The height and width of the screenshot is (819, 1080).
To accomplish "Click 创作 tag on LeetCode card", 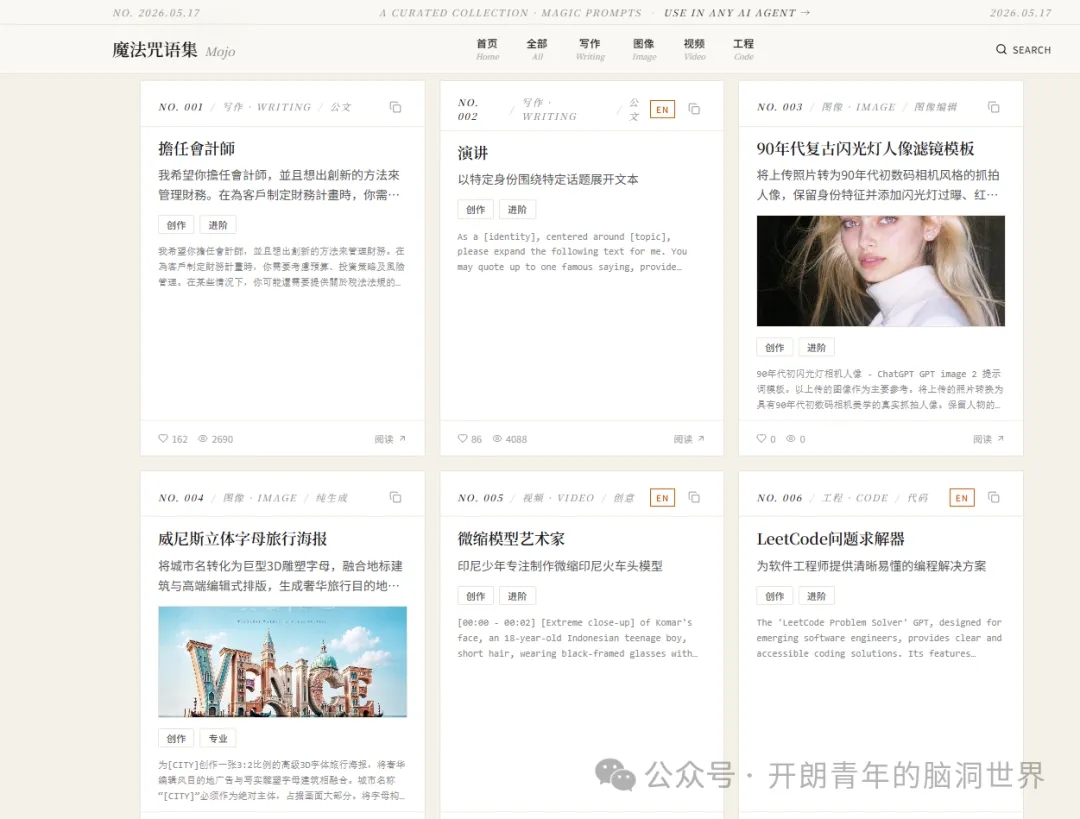I will point(774,596).
